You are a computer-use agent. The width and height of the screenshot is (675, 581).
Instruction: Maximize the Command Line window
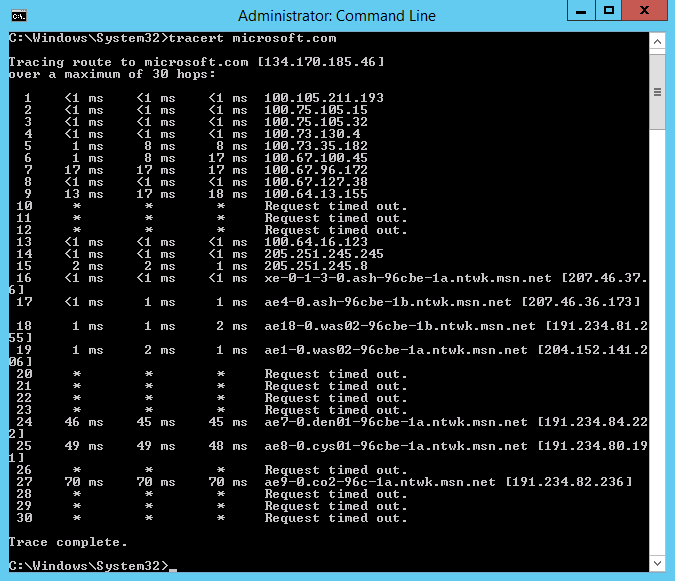click(608, 10)
